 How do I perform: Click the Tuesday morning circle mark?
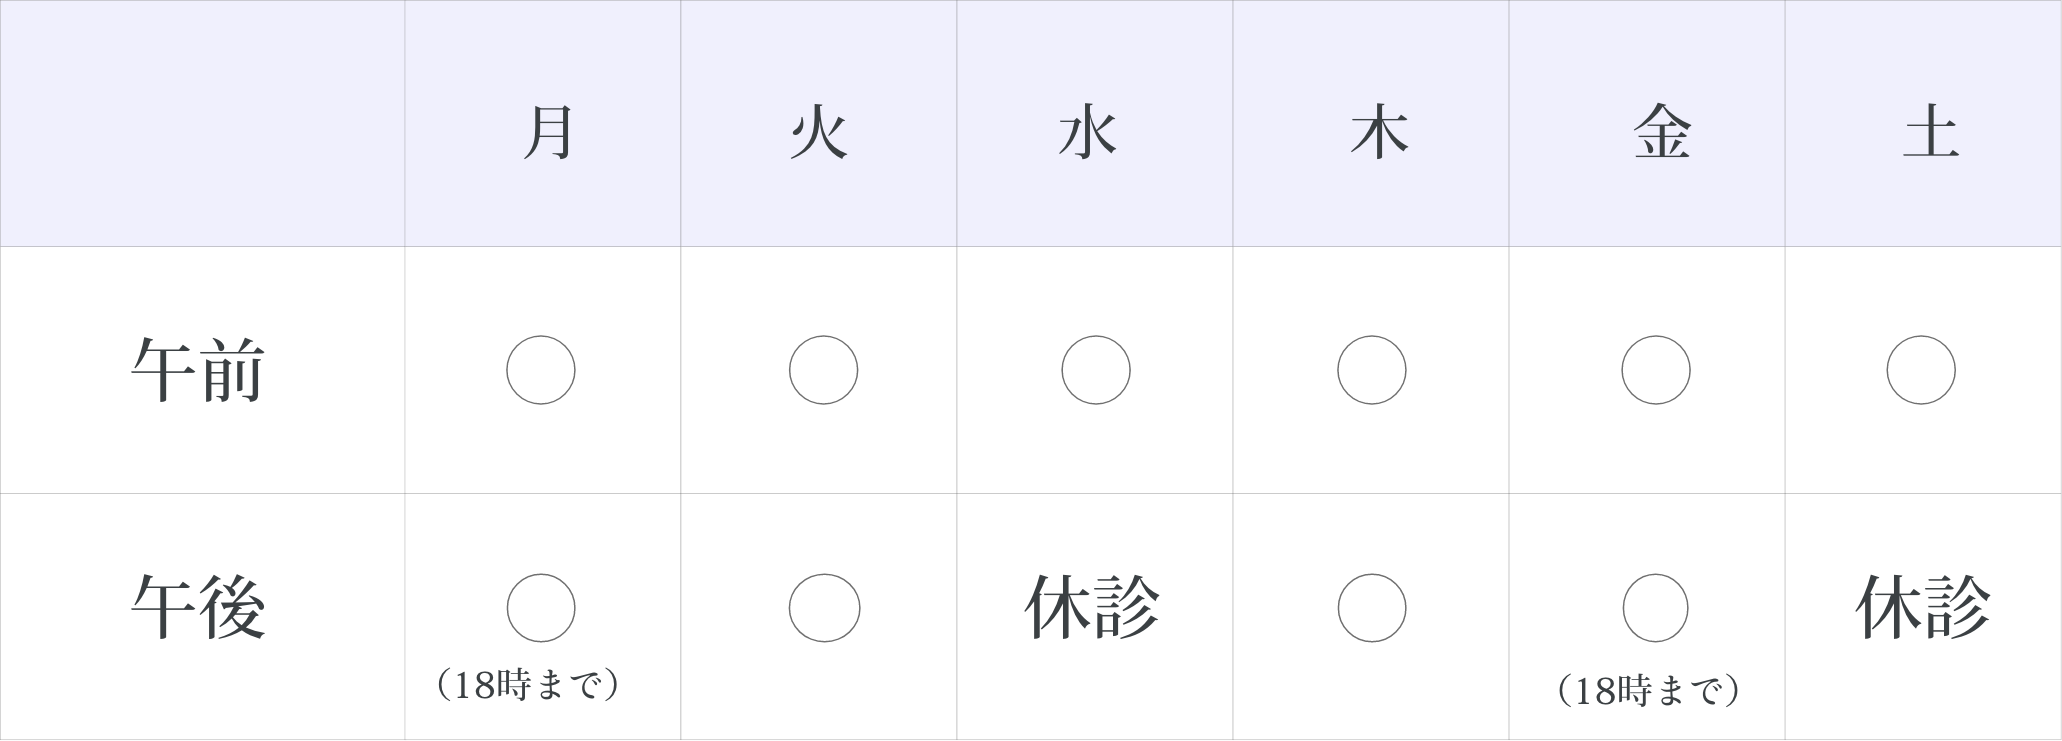(823, 370)
